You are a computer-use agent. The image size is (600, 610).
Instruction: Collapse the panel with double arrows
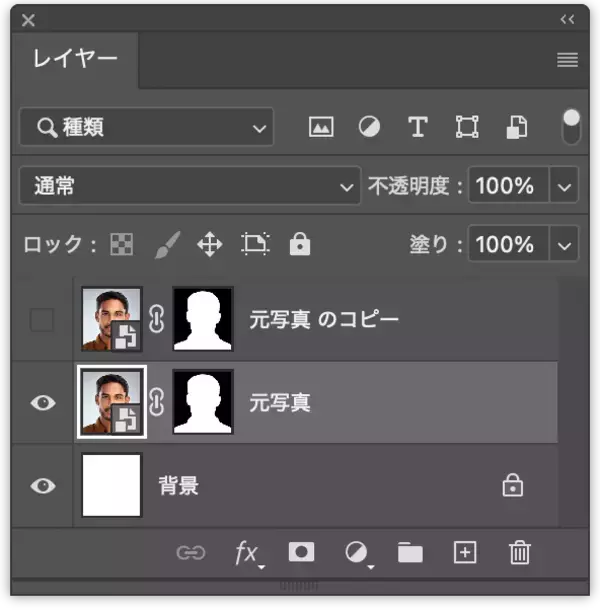coord(567,19)
